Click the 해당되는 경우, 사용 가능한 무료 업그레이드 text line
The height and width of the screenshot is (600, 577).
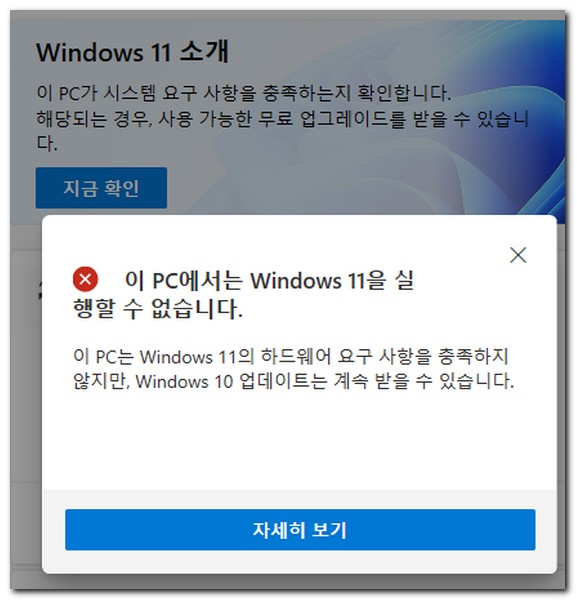click(282, 118)
